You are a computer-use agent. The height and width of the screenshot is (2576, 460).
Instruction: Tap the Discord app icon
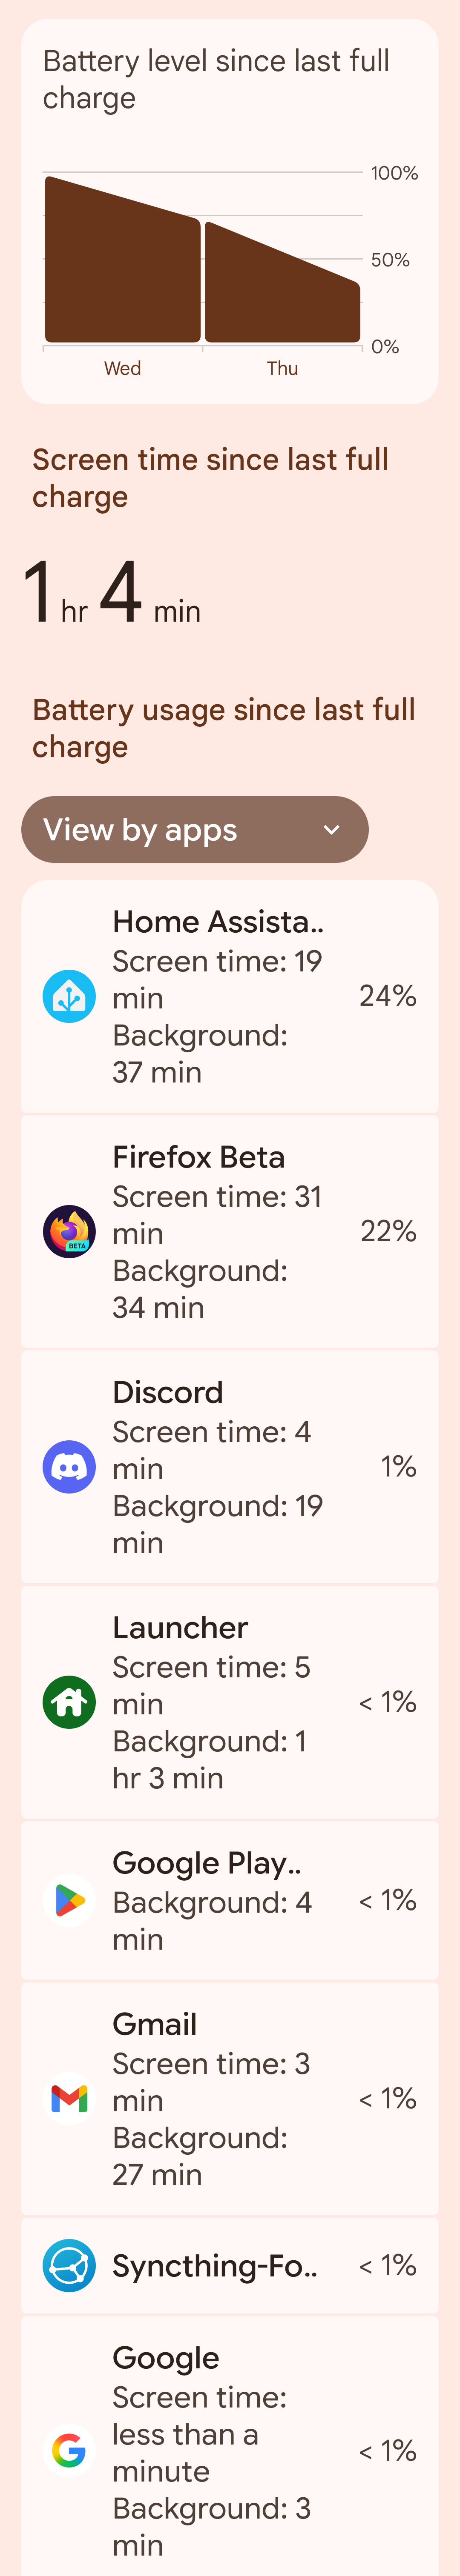(x=69, y=1467)
